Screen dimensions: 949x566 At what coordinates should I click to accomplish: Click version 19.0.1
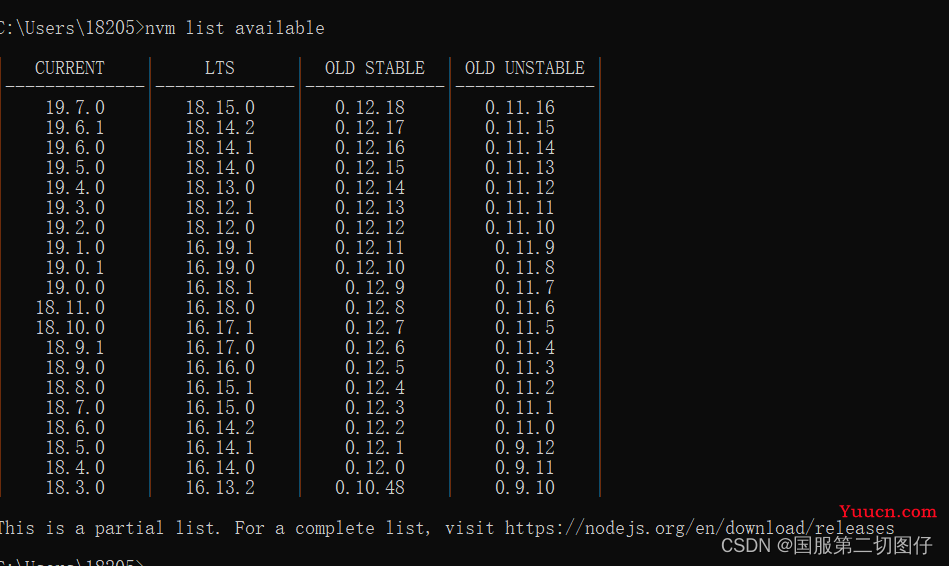[x=75, y=268]
